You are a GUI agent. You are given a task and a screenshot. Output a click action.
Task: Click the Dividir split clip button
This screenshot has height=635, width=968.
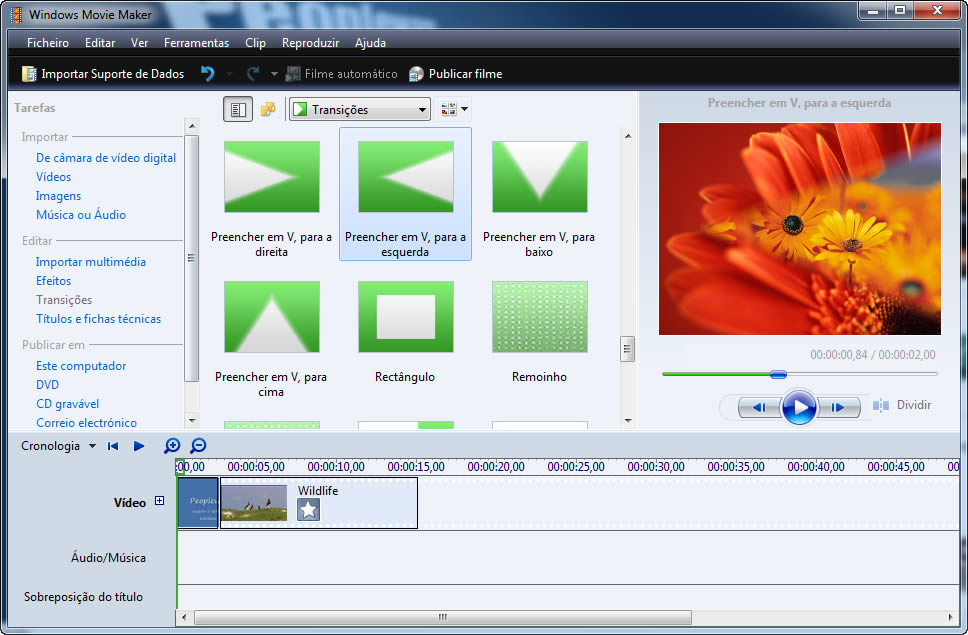[902, 405]
